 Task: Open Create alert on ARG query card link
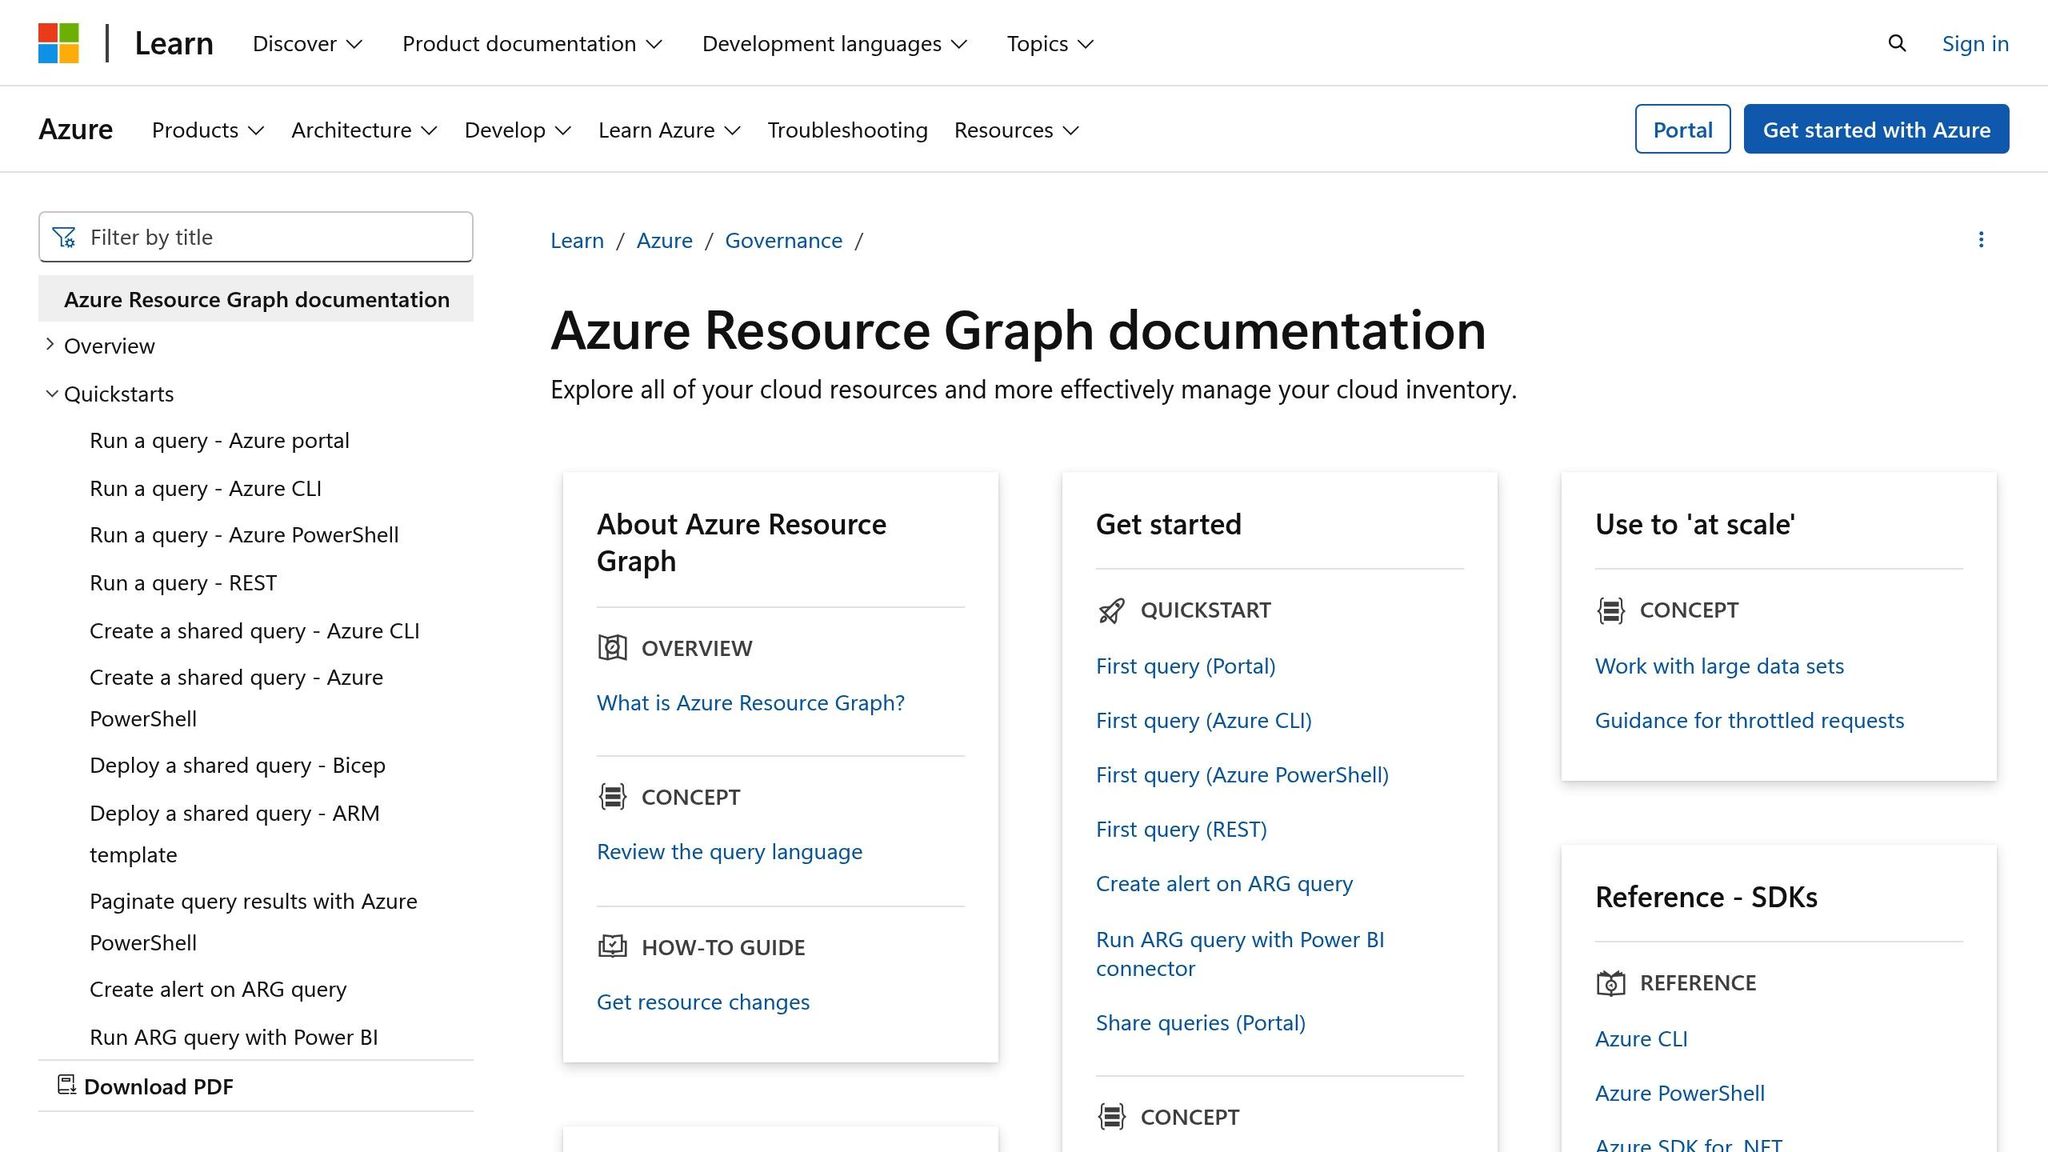(x=1224, y=884)
